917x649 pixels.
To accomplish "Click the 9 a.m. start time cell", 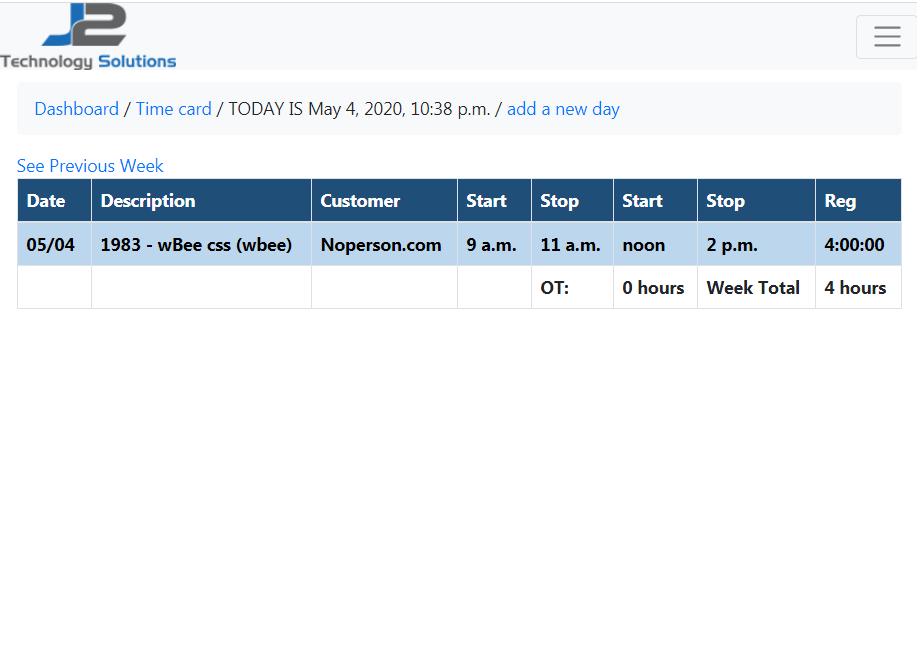I will (x=494, y=244).
